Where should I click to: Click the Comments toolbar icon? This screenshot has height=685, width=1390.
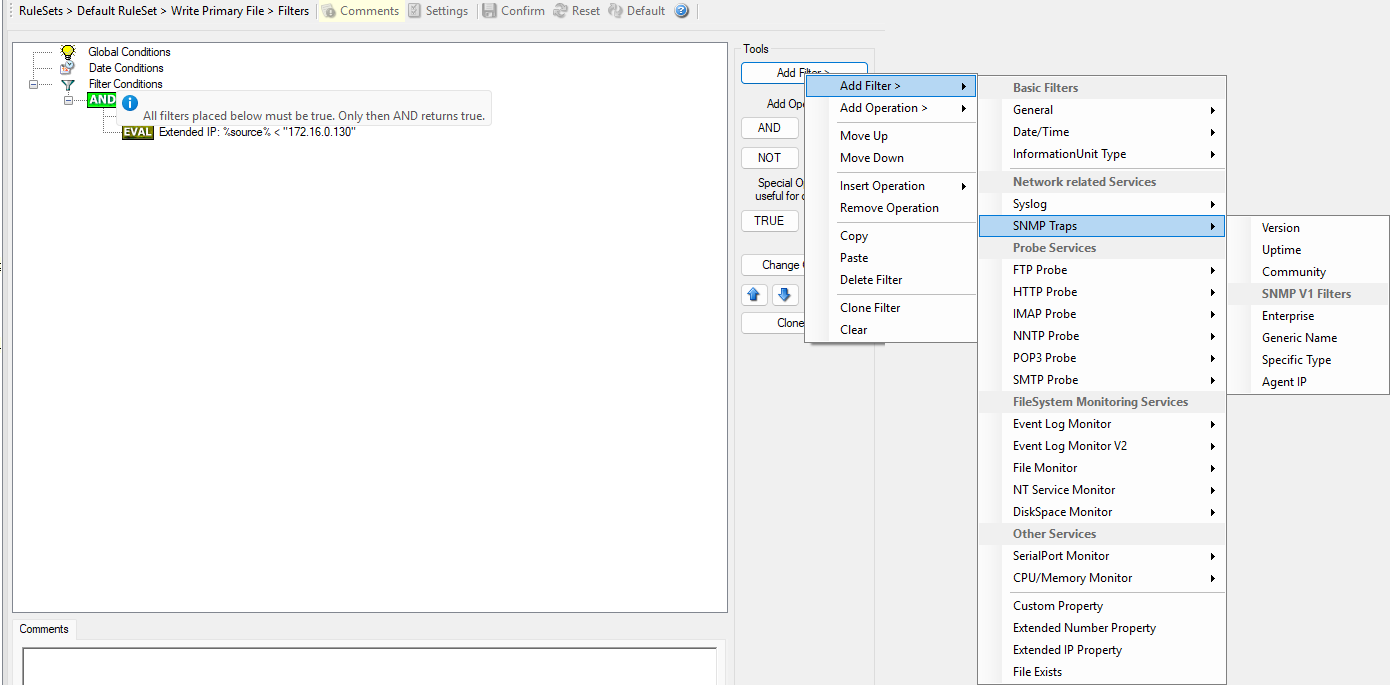(x=329, y=11)
